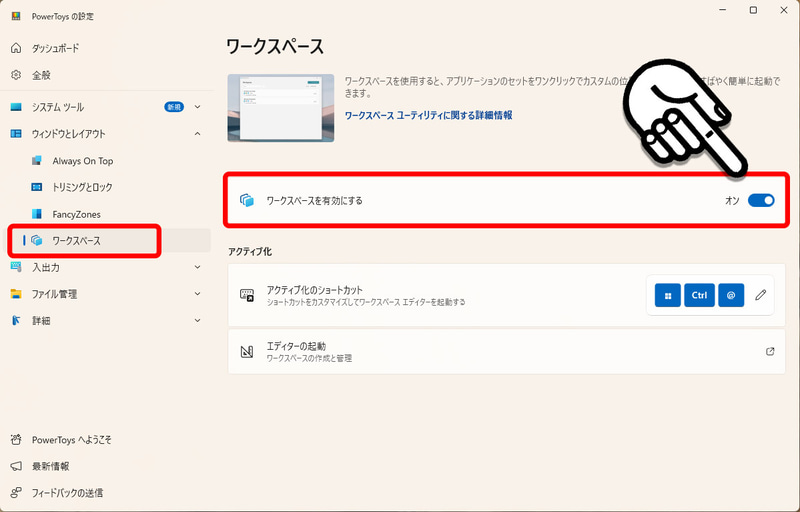Click the PowerToys へようこそ icon

(x=16, y=440)
